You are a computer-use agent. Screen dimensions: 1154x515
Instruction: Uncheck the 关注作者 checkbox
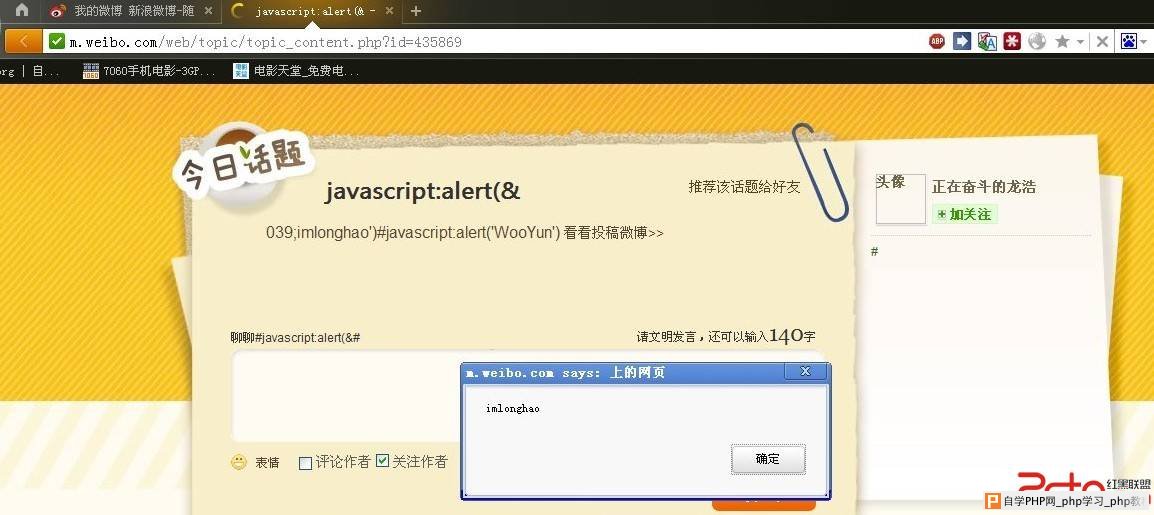pyautogui.click(x=382, y=461)
